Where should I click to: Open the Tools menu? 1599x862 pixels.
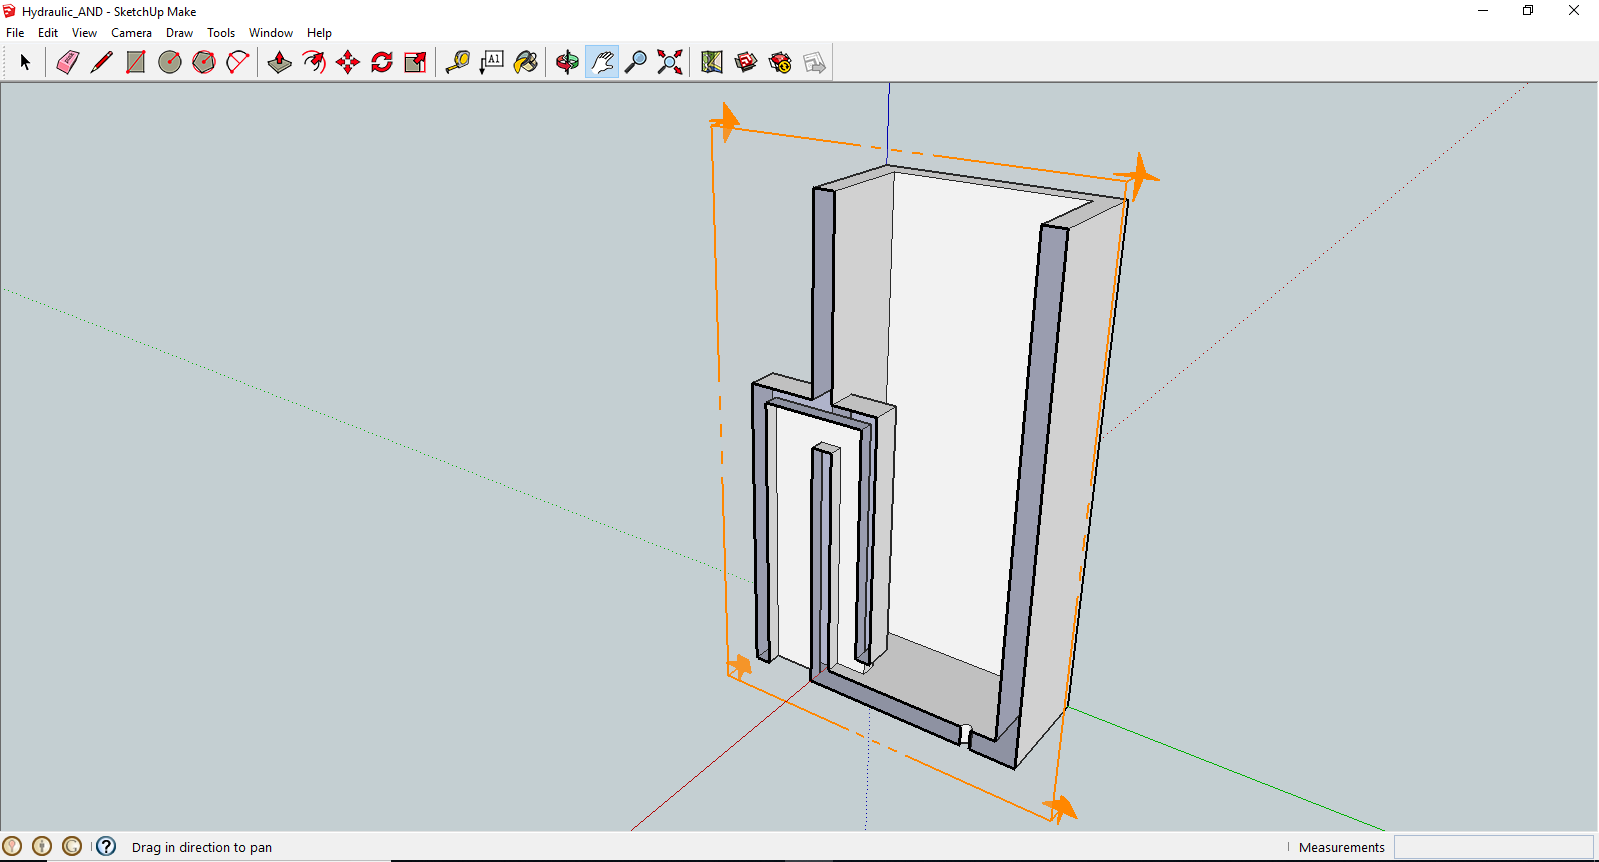(x=221, y=33)
